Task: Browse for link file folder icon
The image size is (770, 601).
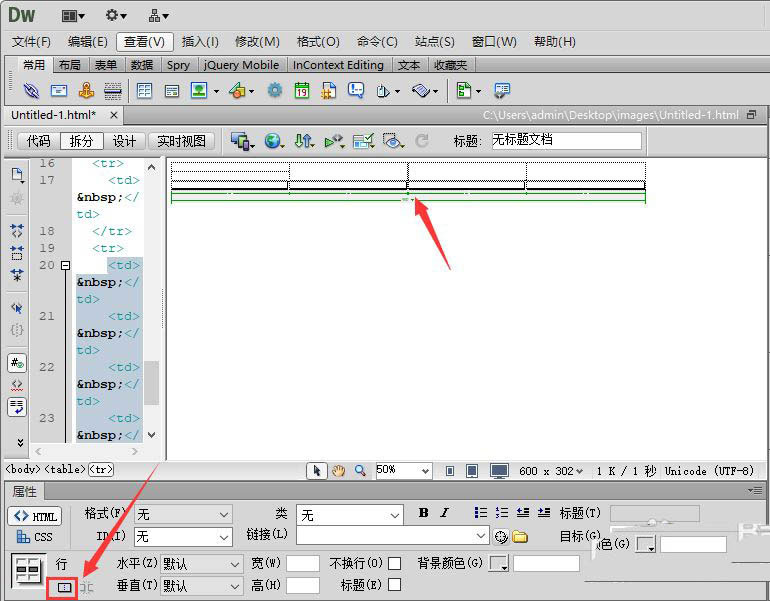Action: [520, 537]
